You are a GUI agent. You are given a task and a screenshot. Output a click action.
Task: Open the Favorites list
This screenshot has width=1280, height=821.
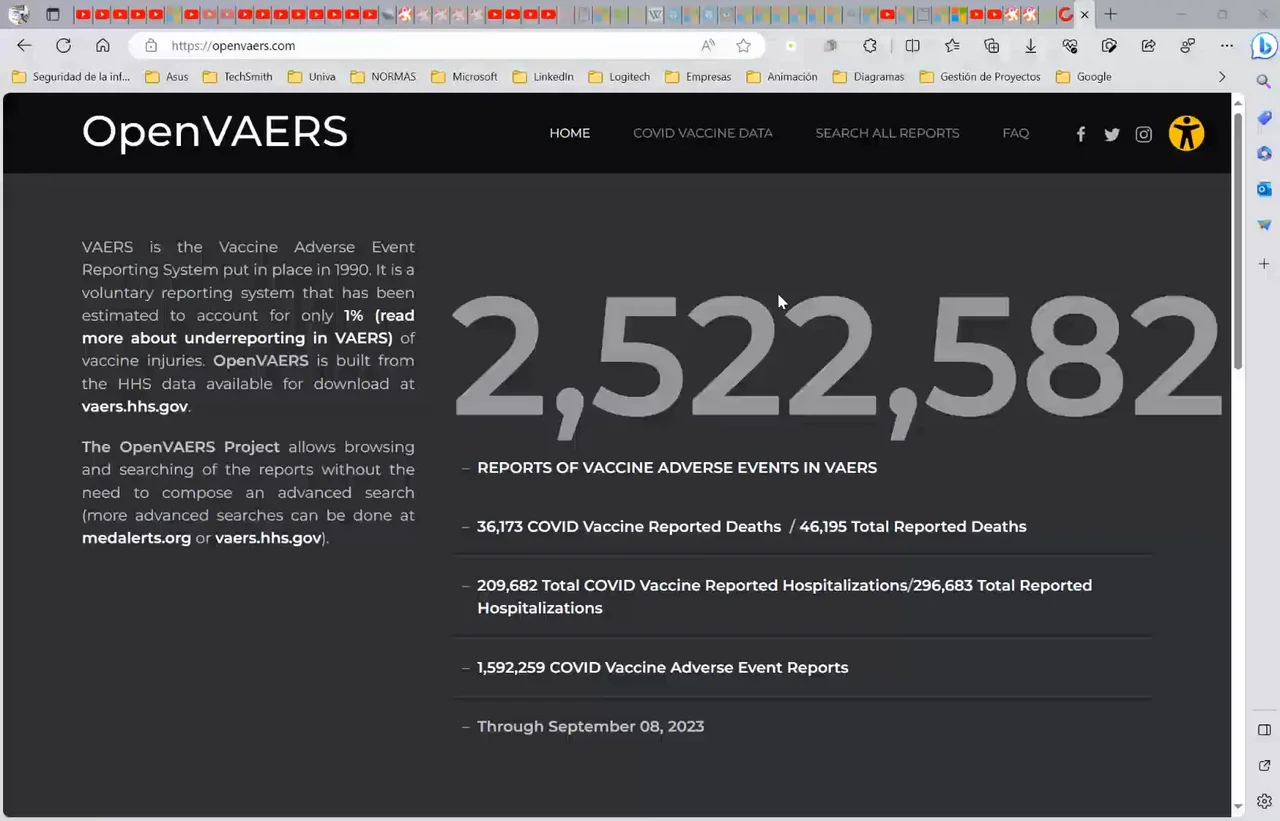tap(952, 45)
